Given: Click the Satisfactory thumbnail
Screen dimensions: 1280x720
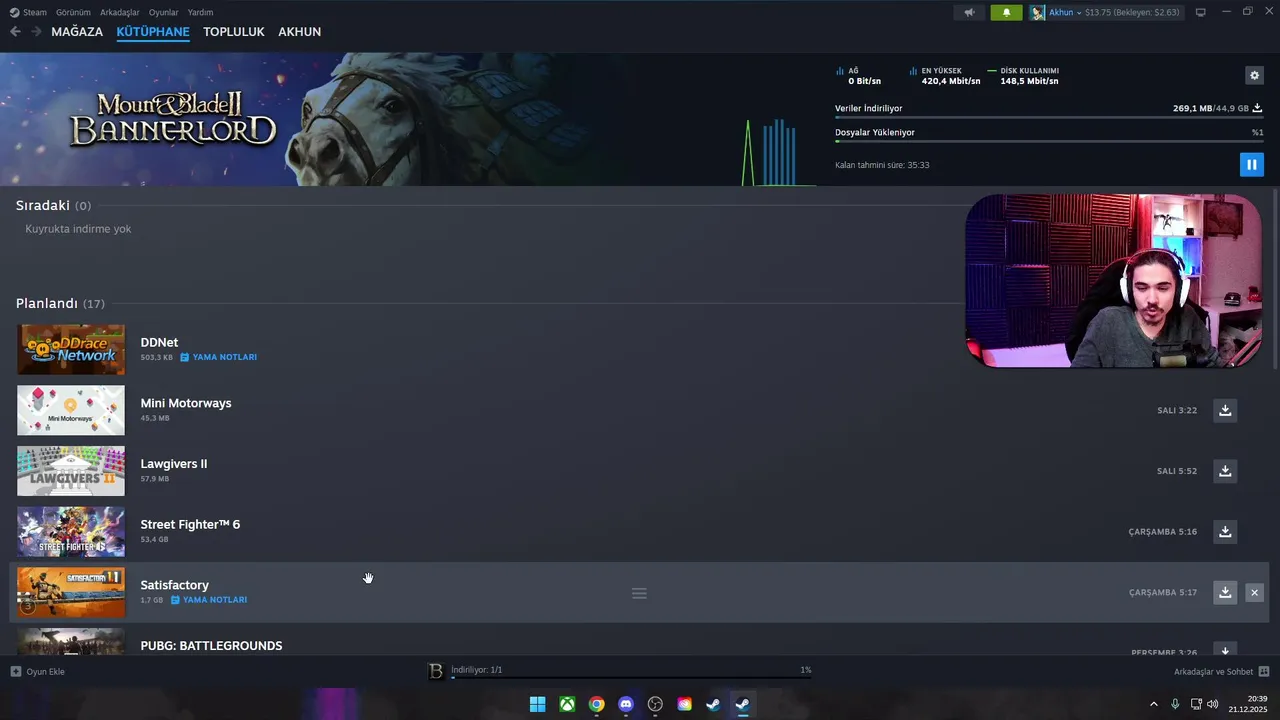Looking at the screenshot, I should click(x=71, y=592).
